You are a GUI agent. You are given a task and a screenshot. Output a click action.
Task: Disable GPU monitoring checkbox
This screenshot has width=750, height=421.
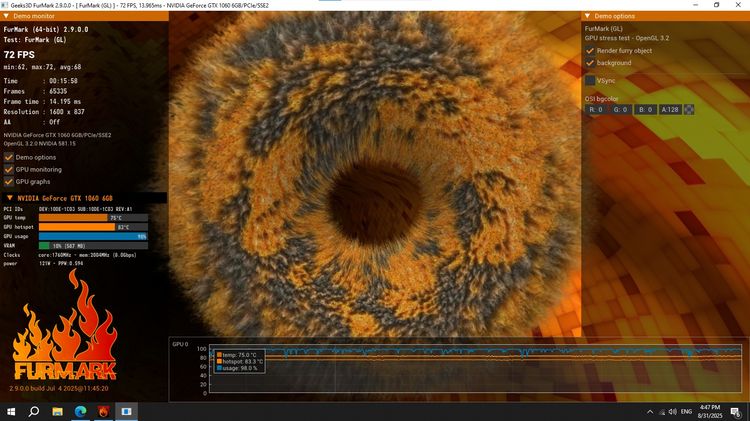point(9,169)
